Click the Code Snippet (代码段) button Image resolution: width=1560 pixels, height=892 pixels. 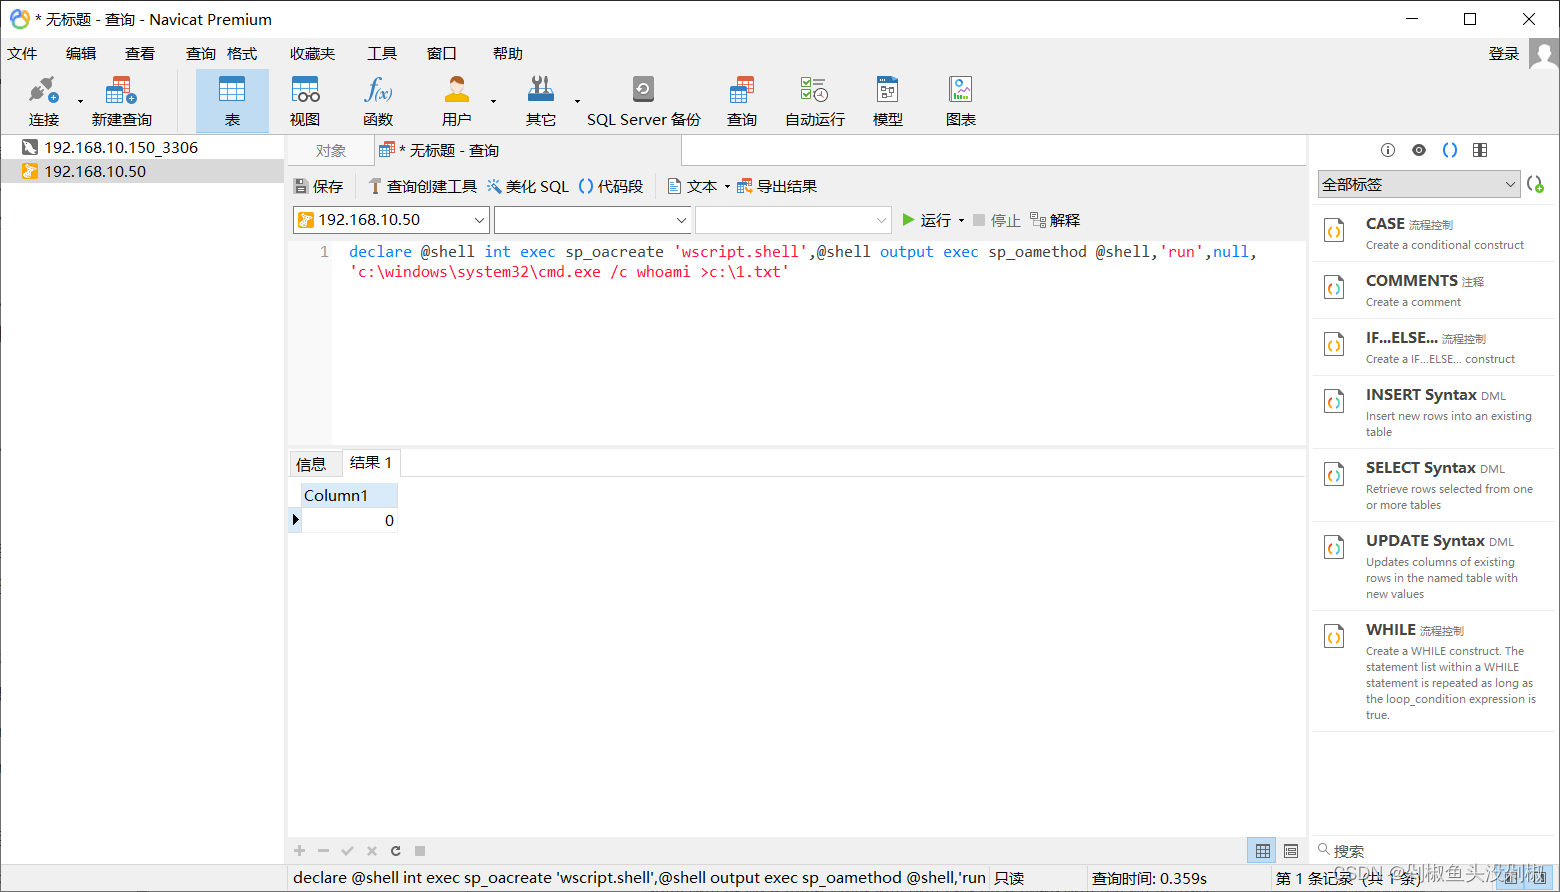pyautogui.click(x=611, y=186)
